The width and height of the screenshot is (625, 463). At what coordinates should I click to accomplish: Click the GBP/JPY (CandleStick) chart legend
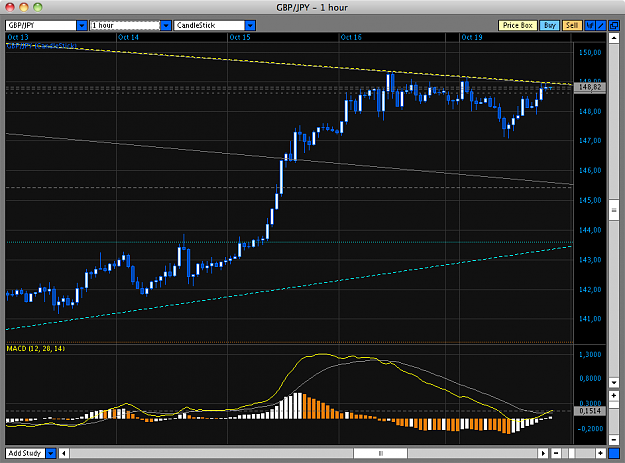(x=41, y=46)
